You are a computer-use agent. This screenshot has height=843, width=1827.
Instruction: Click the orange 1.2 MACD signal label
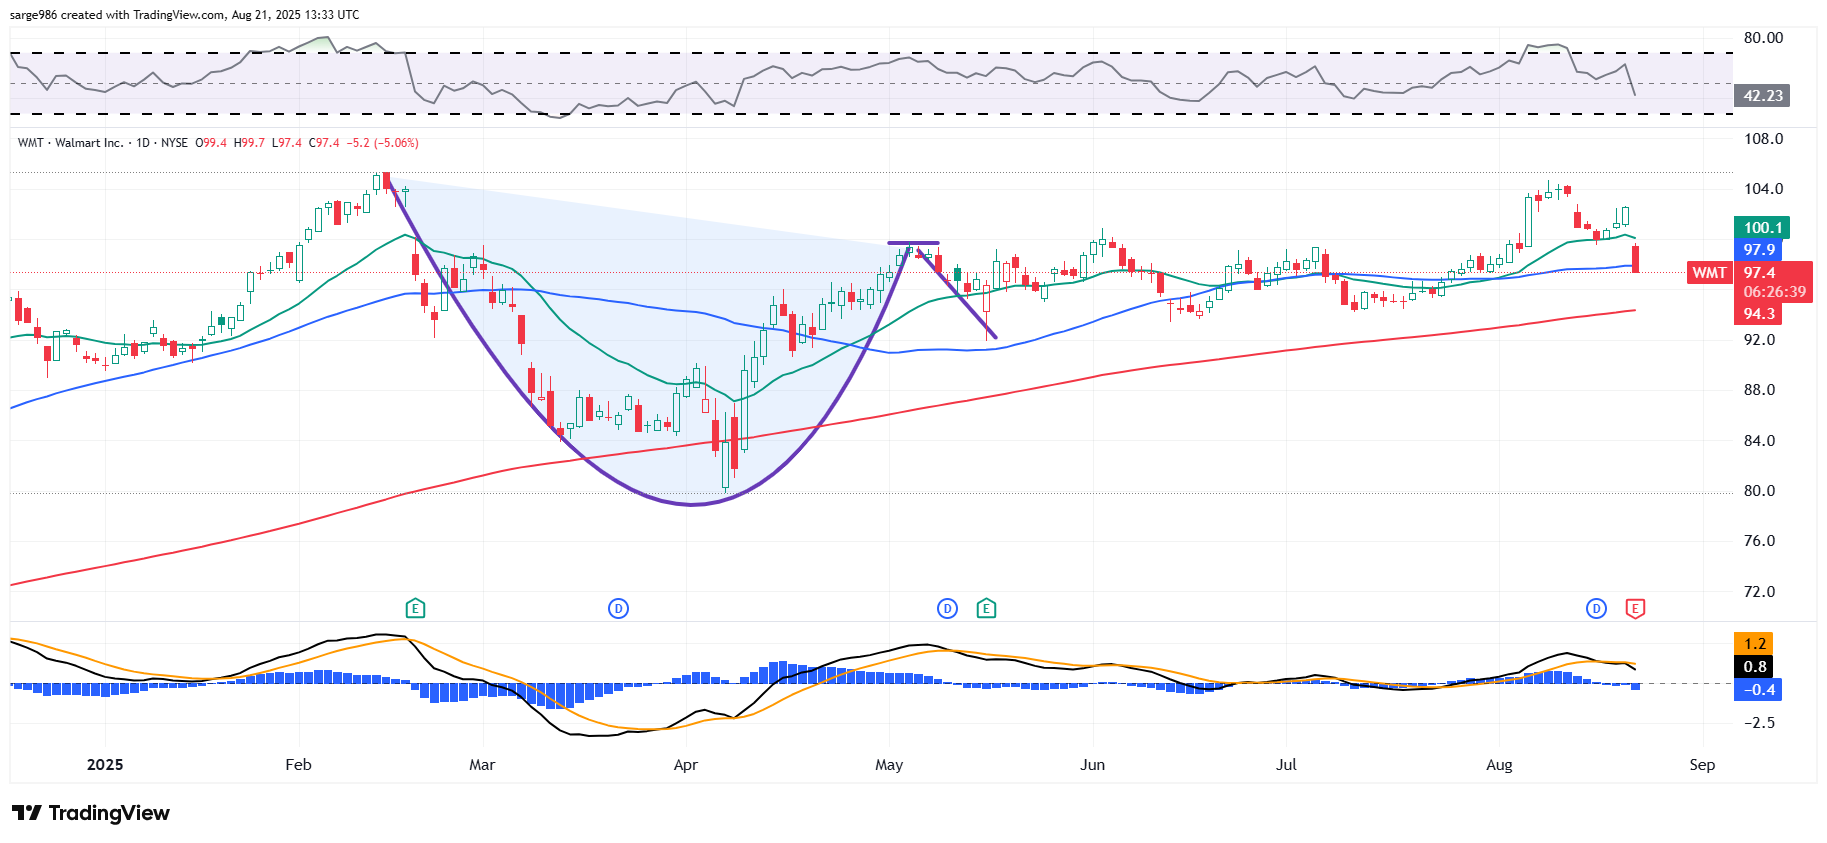click(x=1754, y=644)
